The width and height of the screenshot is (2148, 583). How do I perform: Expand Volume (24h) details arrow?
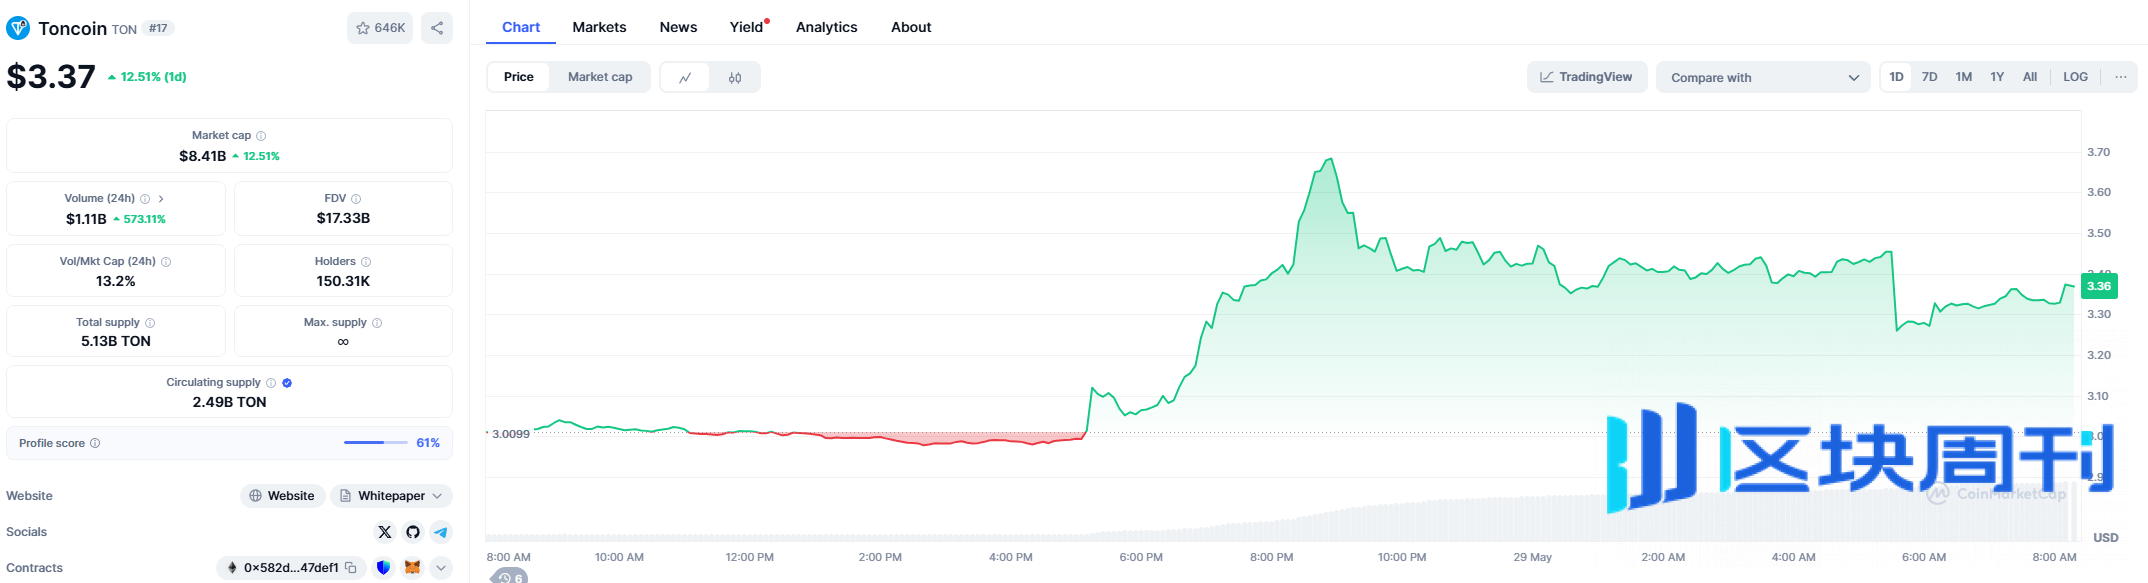pyautogui.click(x=161, y=199)
